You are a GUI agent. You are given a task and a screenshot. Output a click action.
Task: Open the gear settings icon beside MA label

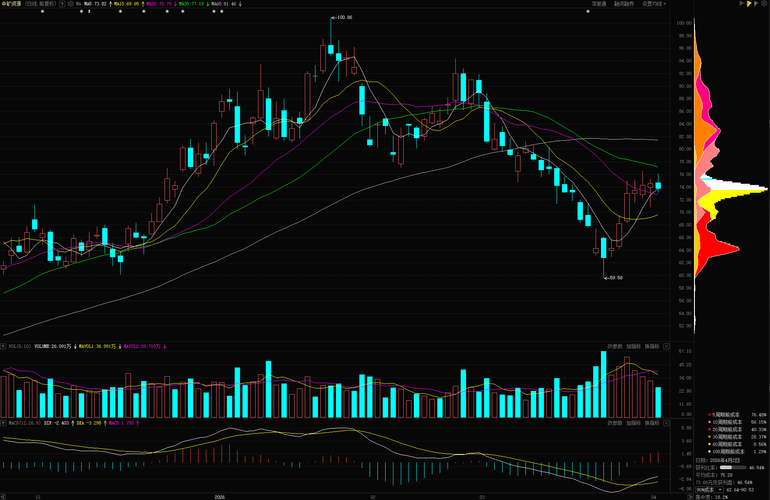coord(71,3)
